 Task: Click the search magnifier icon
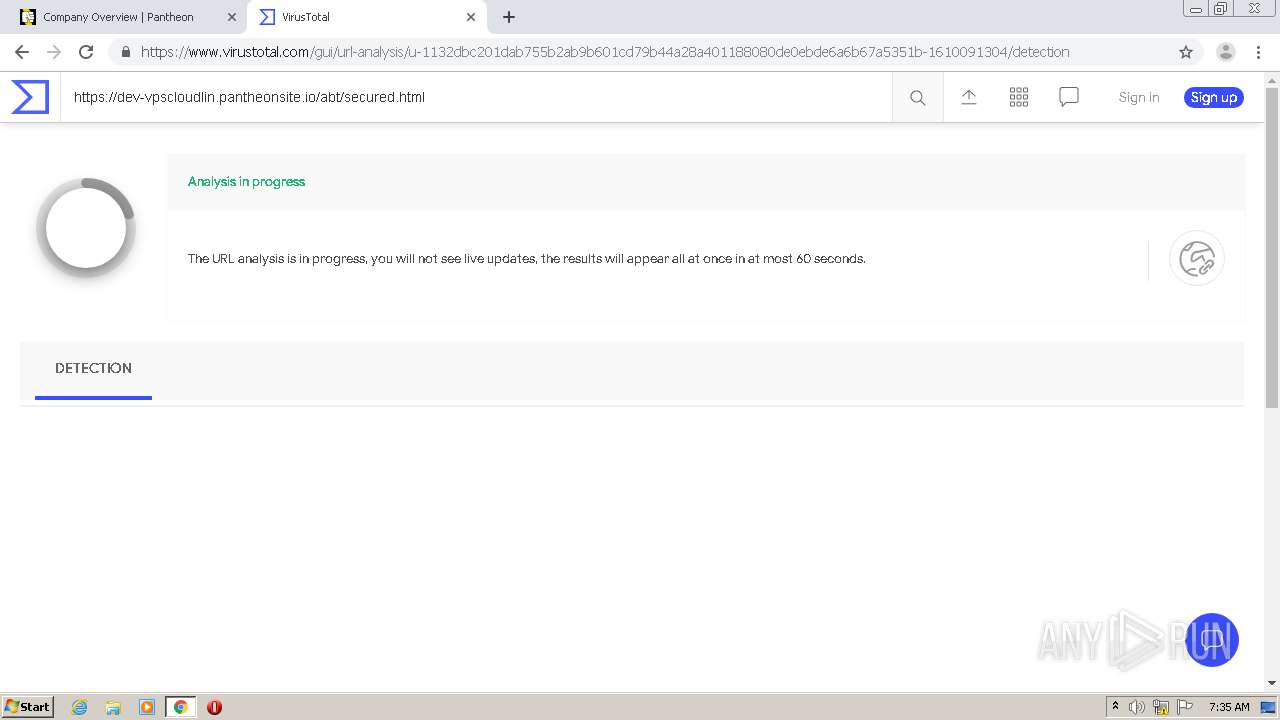pos(917,97)
